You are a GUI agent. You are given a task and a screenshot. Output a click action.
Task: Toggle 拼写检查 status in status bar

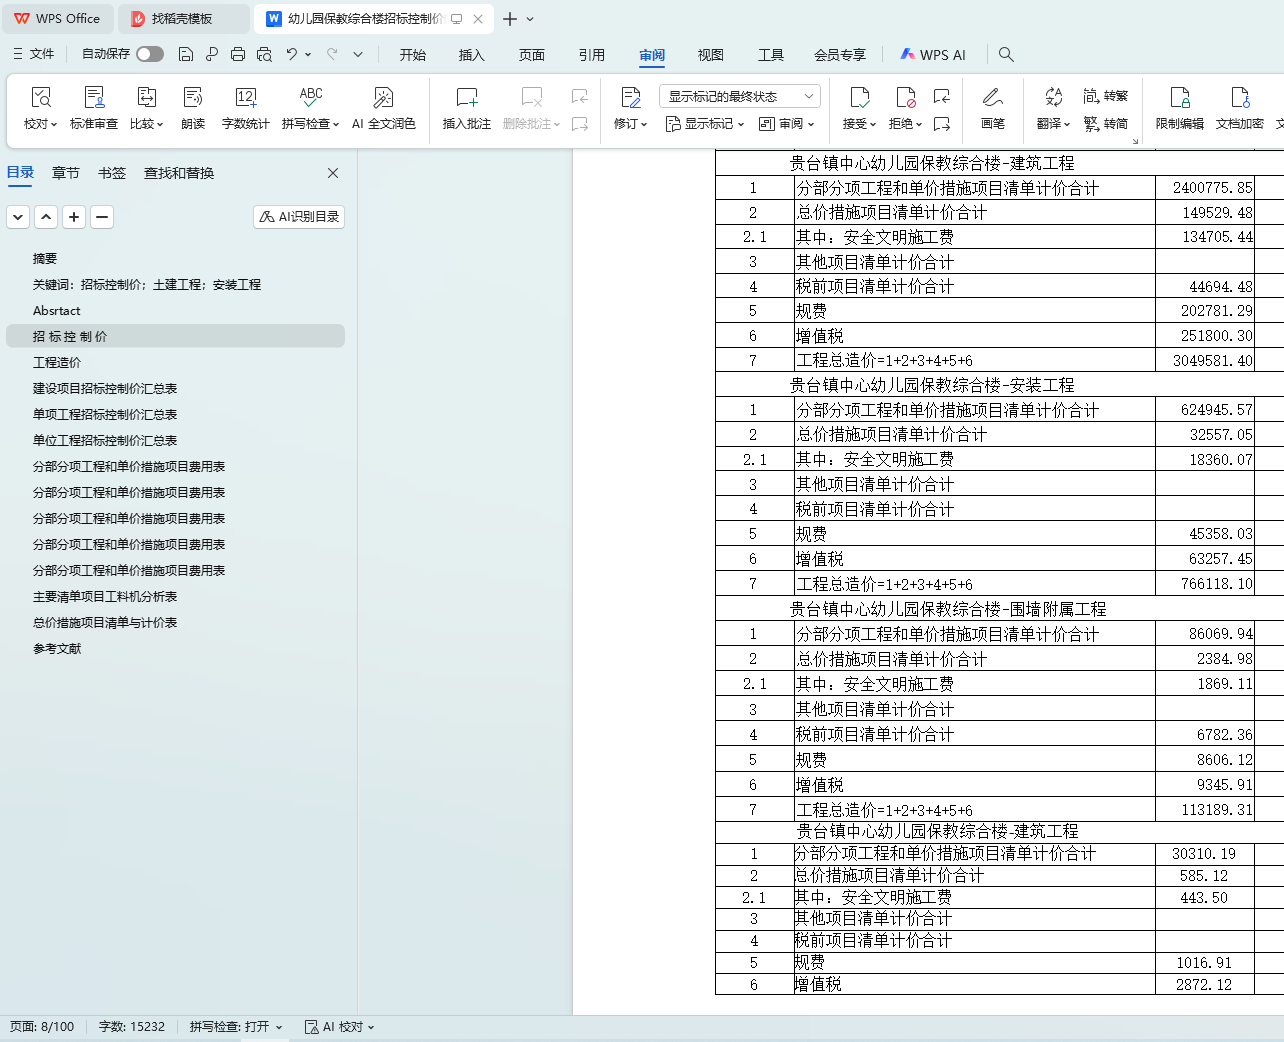pos(236,1027)
